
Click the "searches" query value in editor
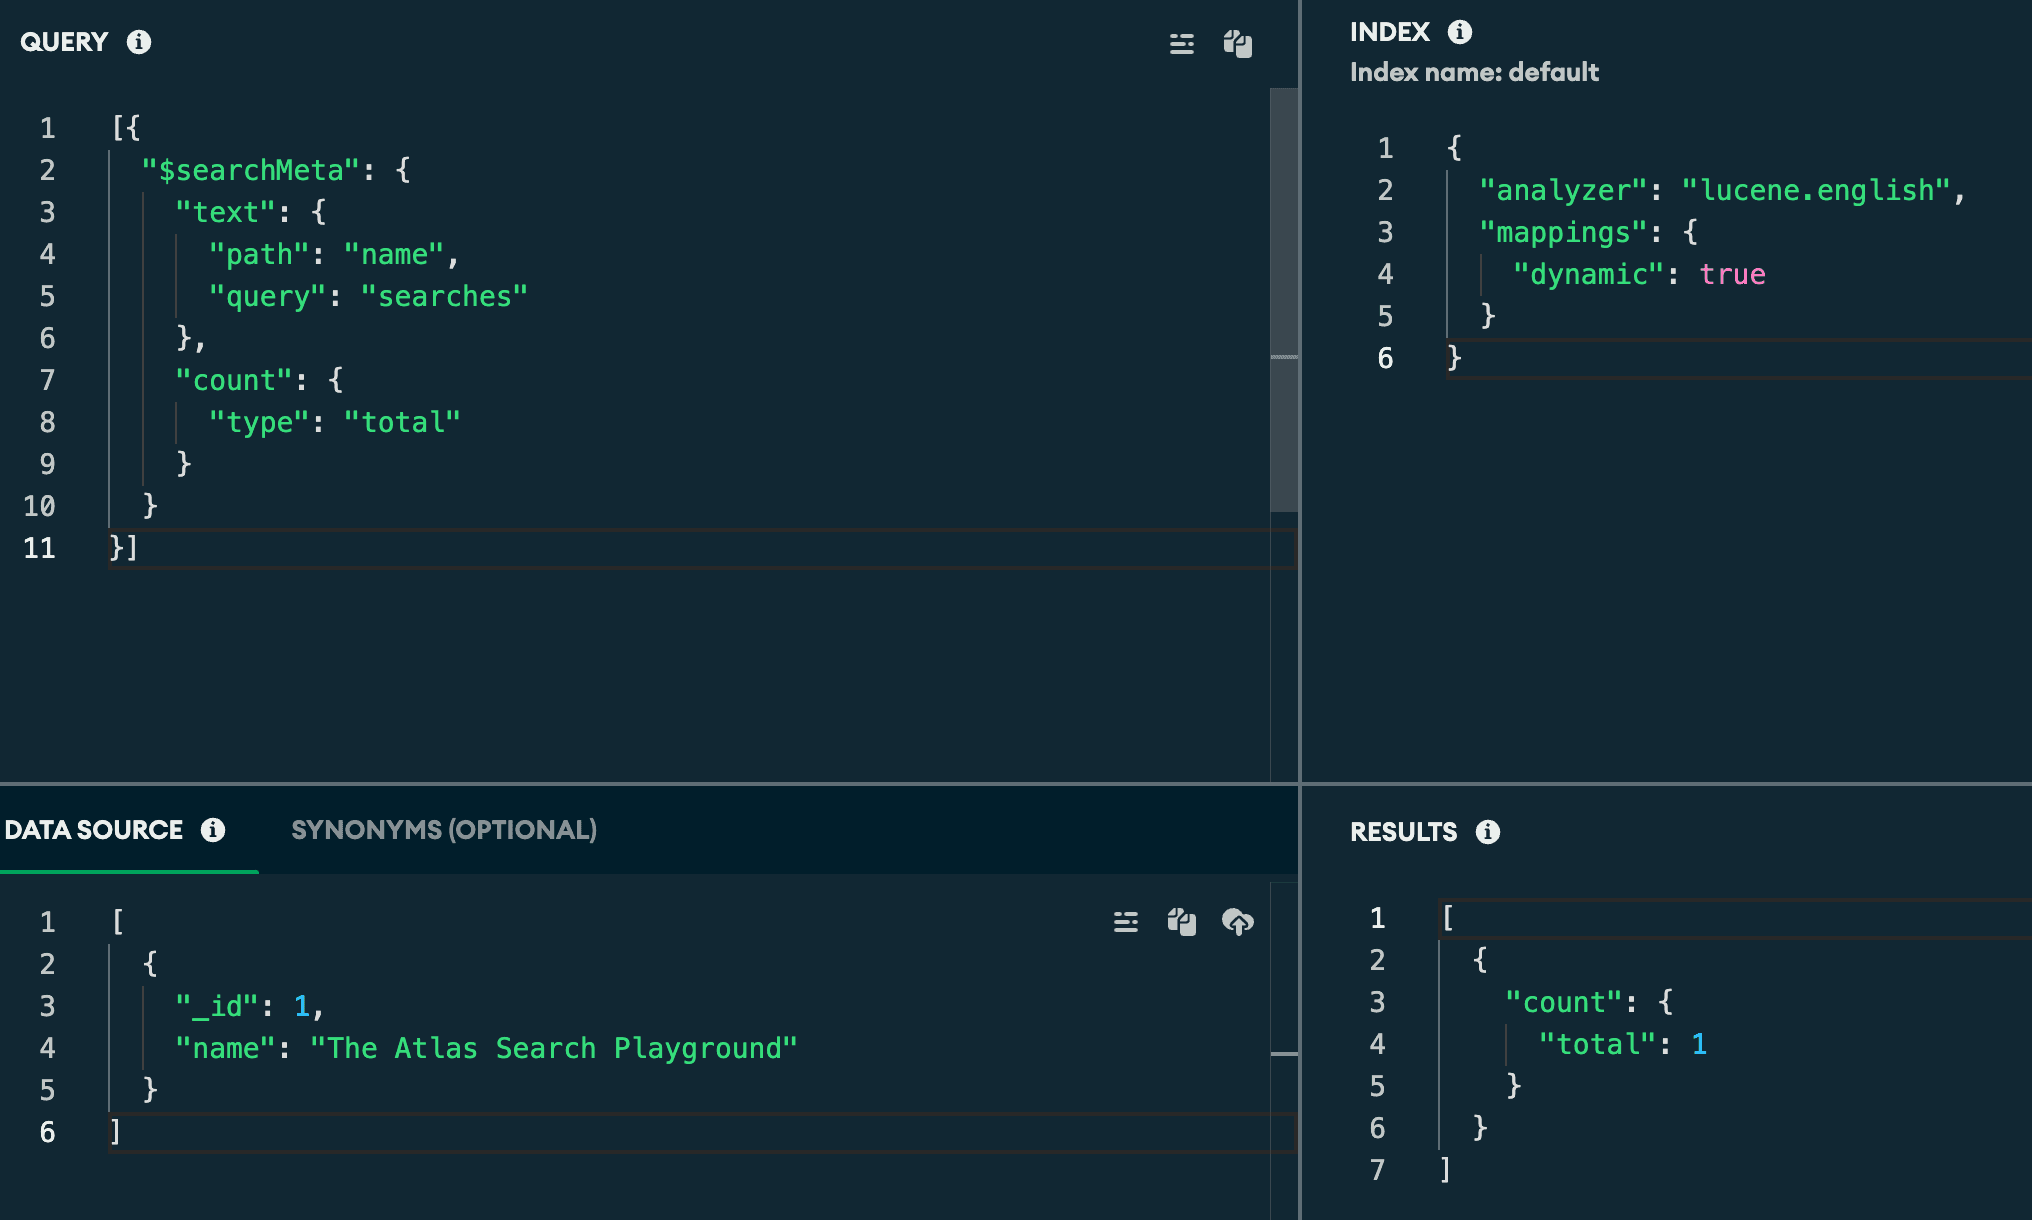coord(444,297)
